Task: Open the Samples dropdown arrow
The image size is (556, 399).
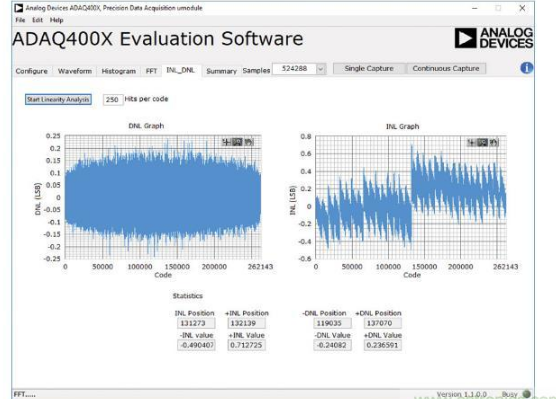Action: click(321, 69)
